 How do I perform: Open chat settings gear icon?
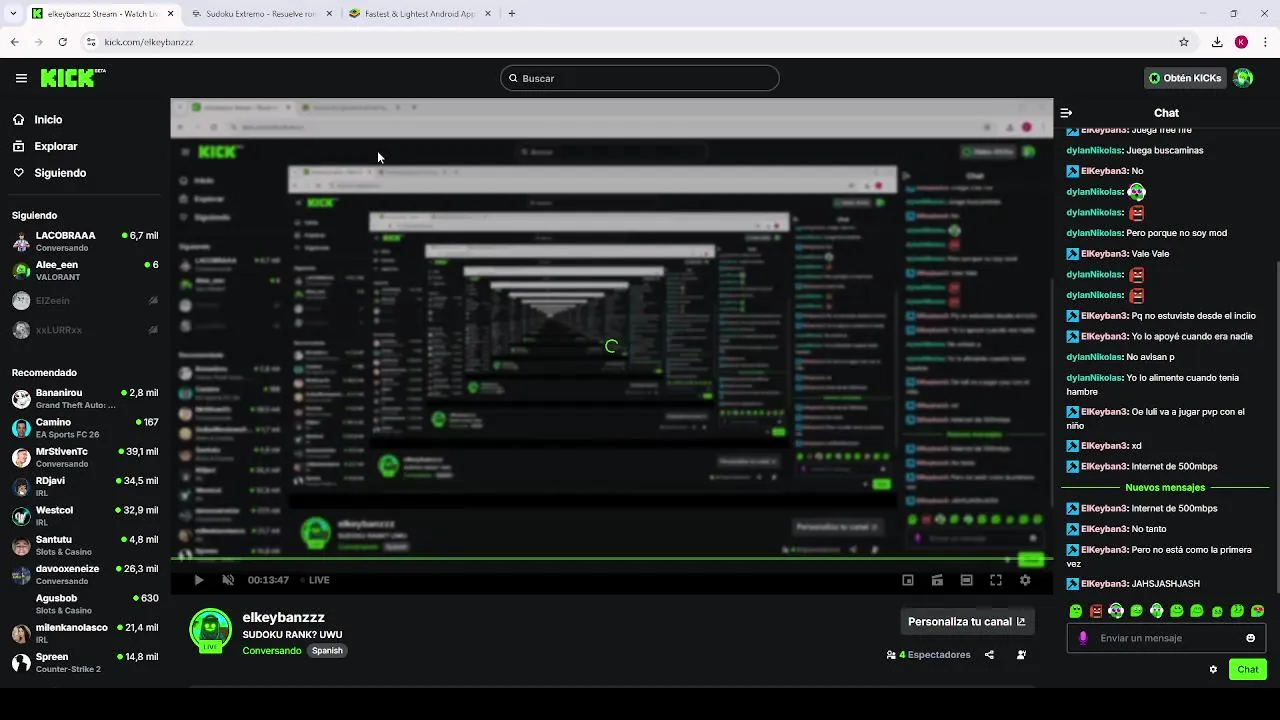coord(1213,670)
